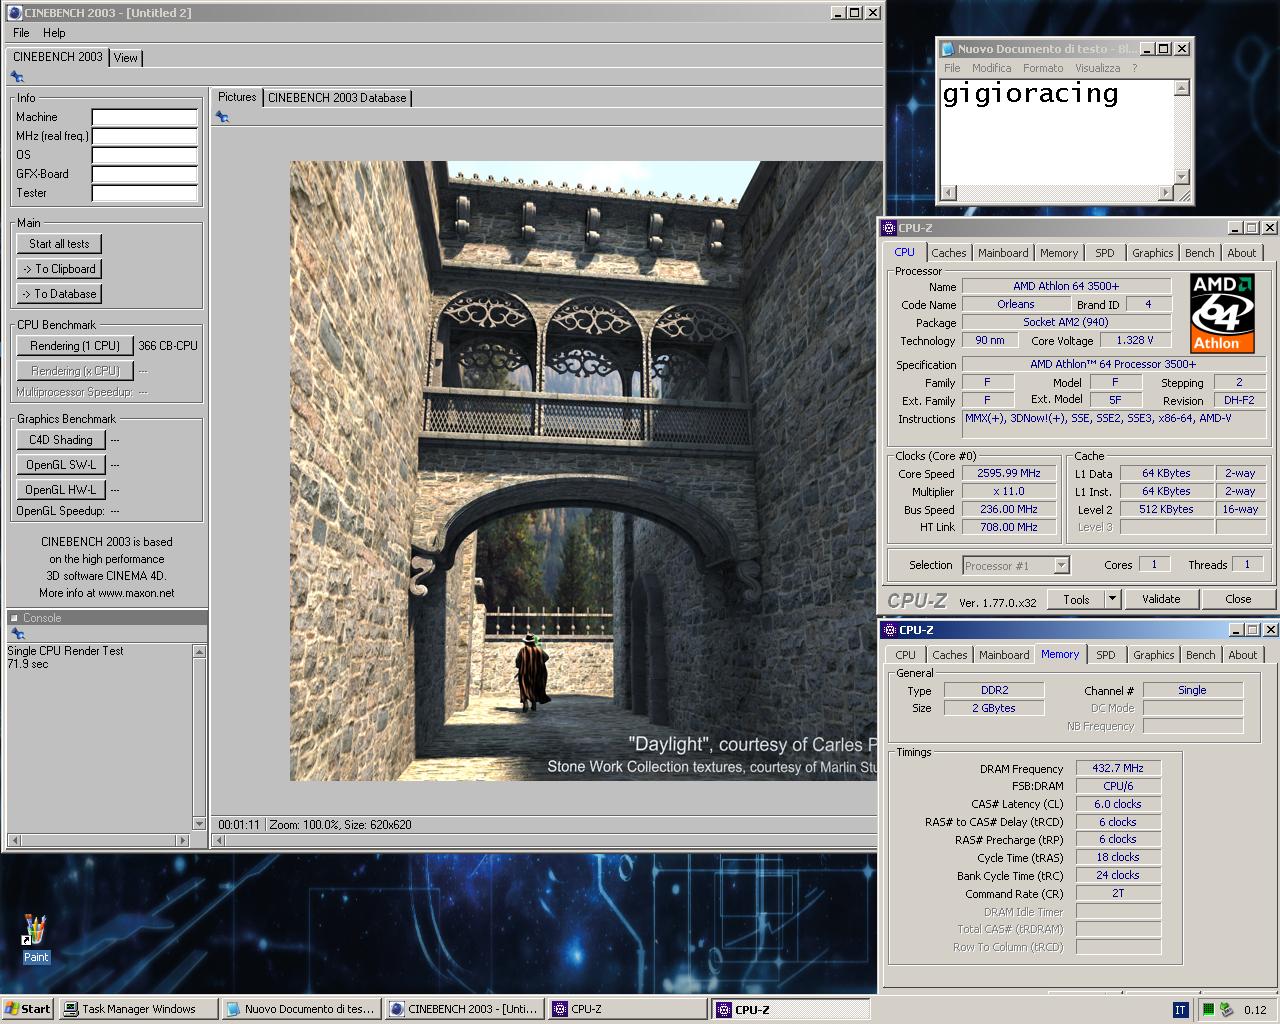
Task: Click the network tray icon
Action: (x=1226, y=1010)
